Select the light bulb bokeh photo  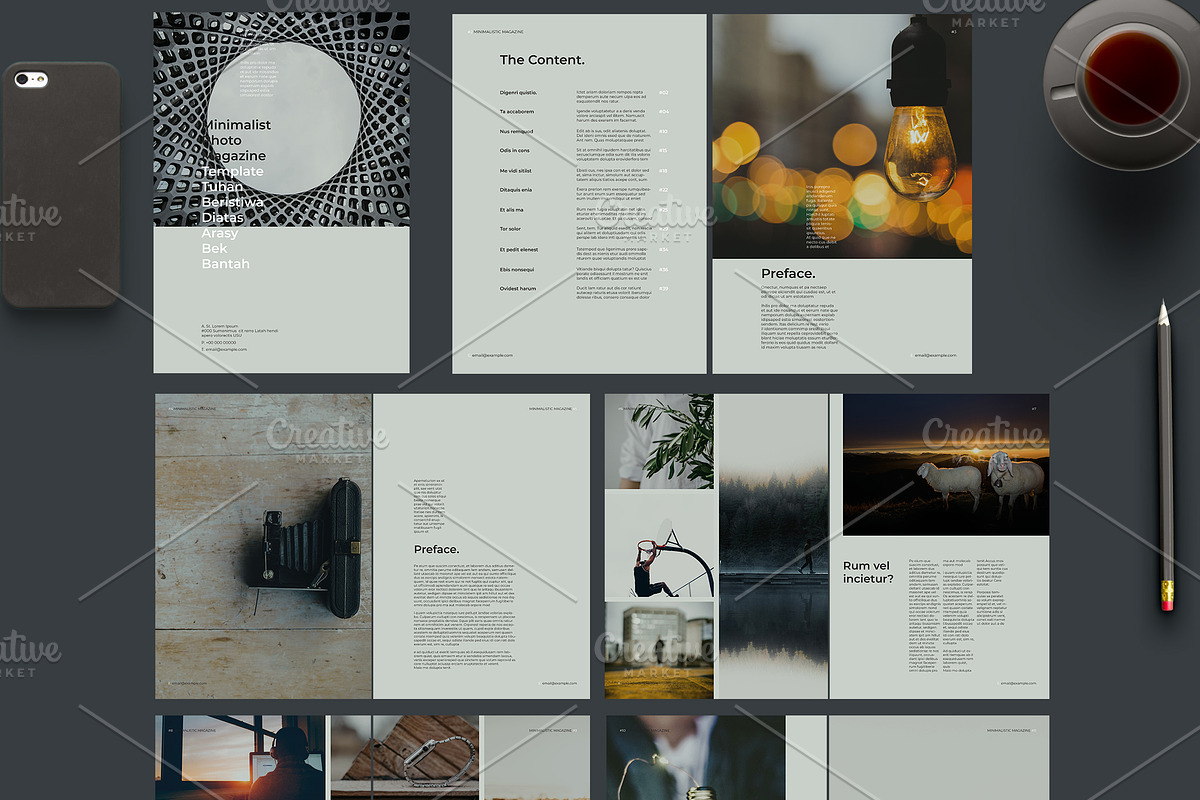(x=842, y=136)
